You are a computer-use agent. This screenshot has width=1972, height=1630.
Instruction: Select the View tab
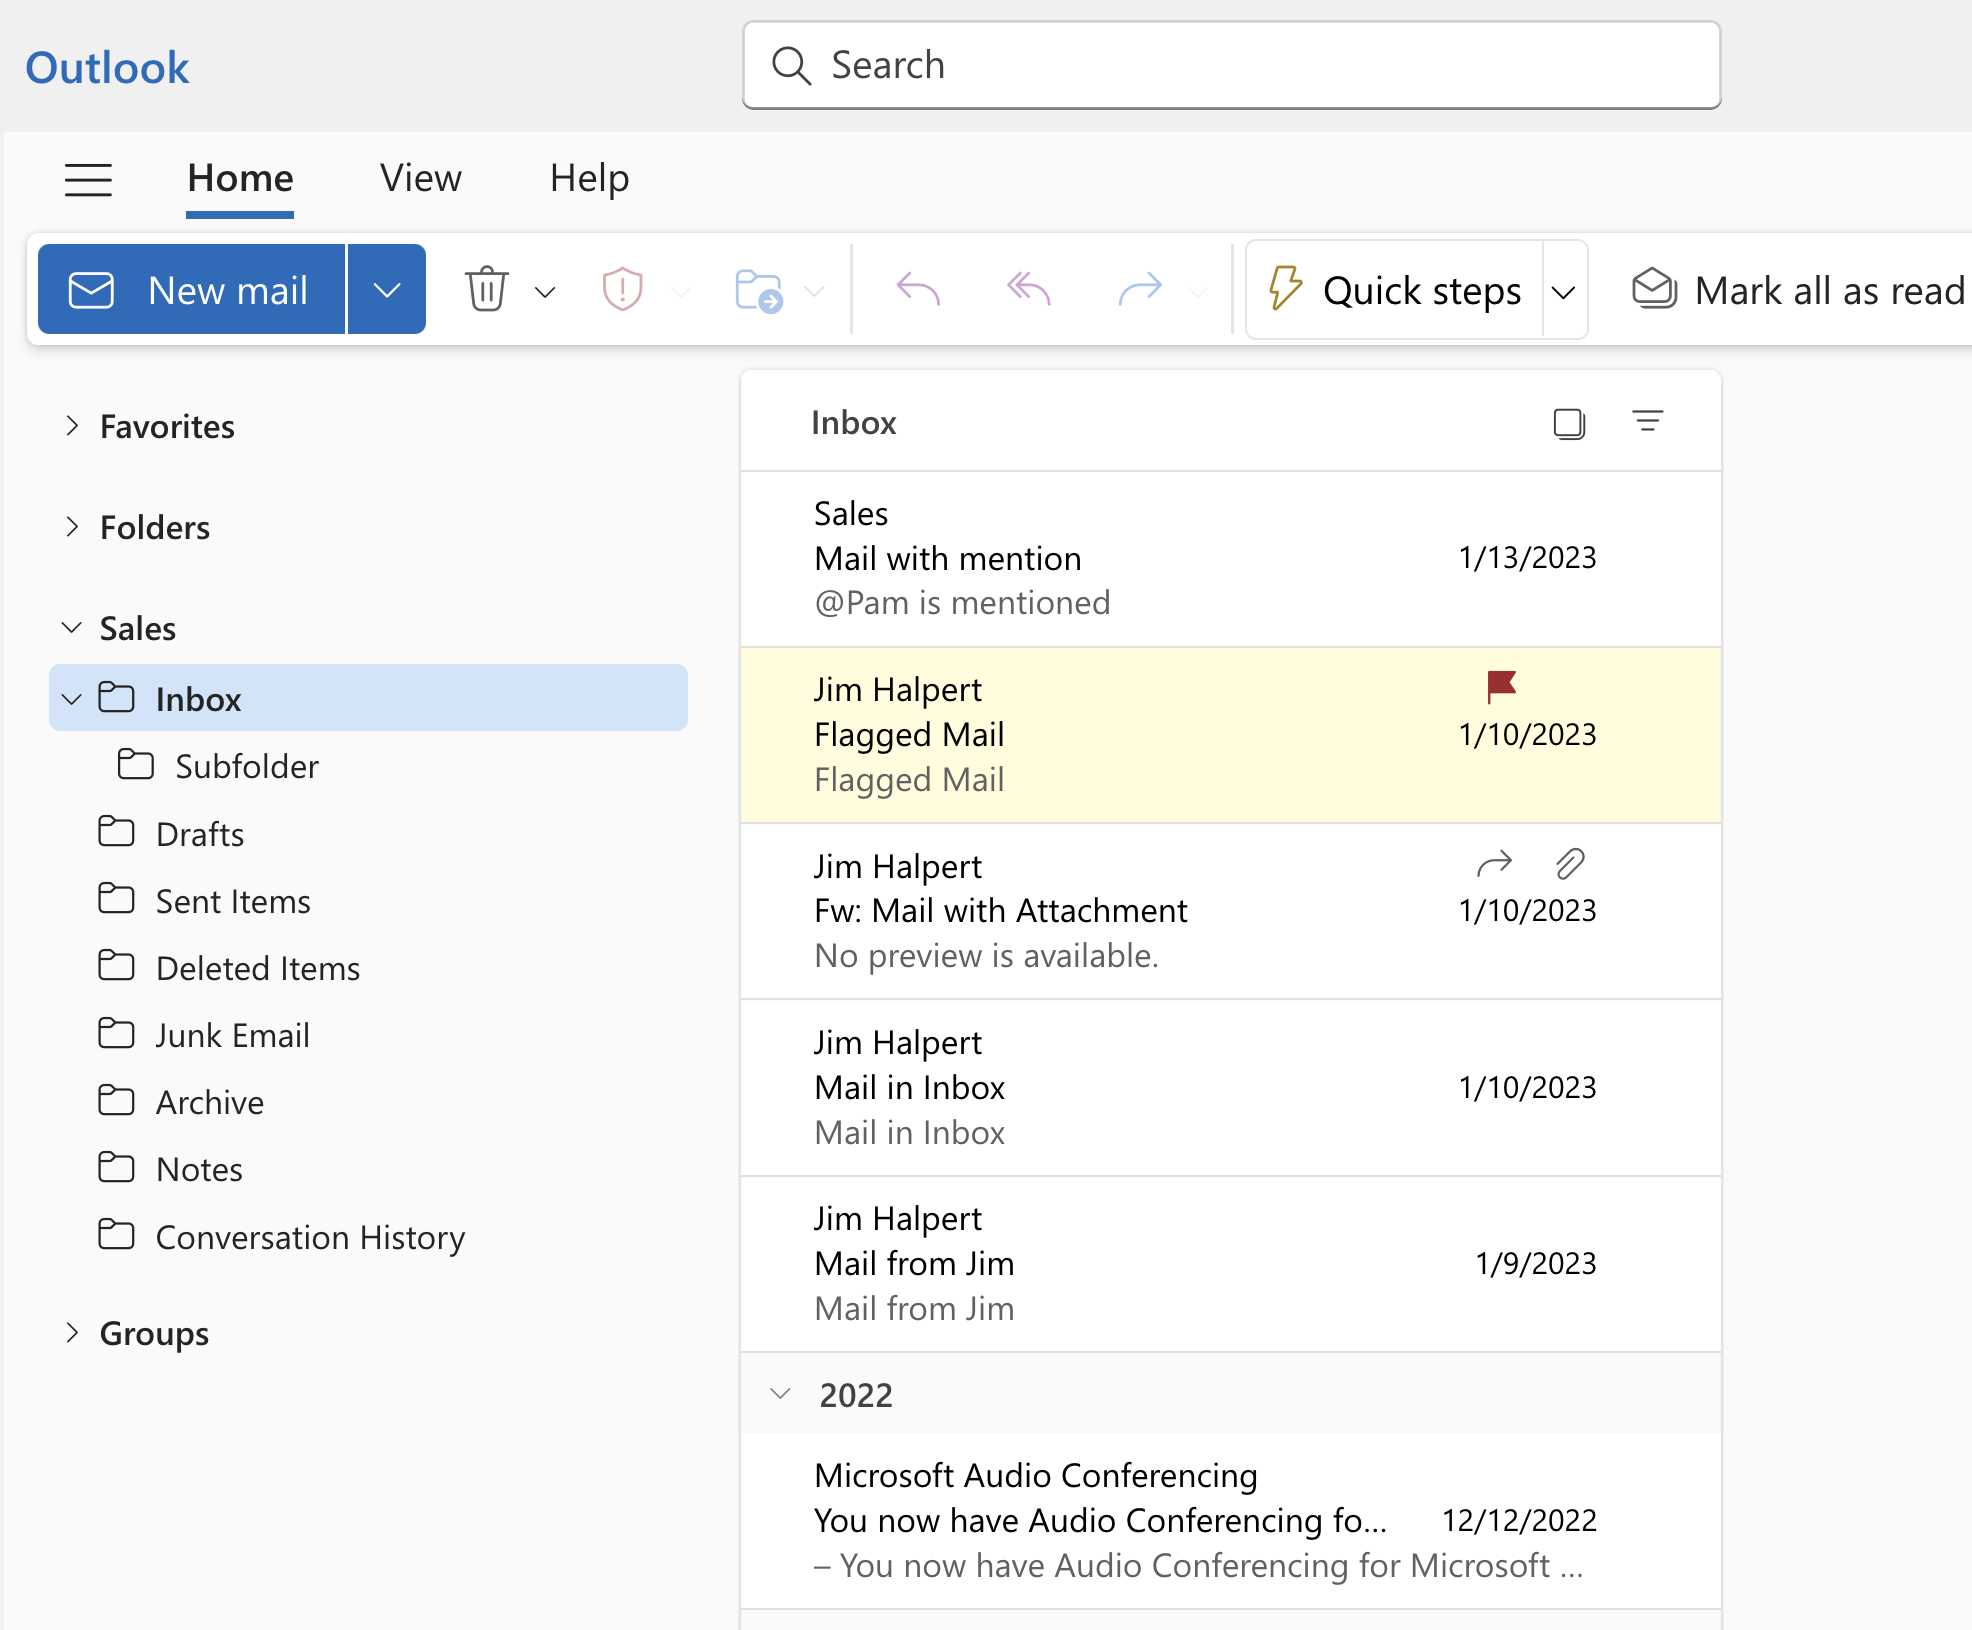coord(419,177)
